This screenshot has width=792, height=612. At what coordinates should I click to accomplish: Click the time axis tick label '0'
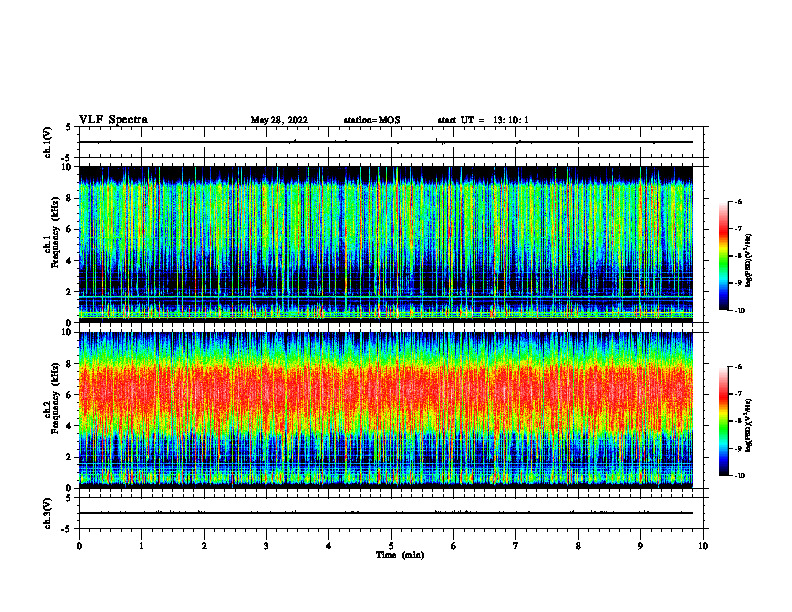79,546
